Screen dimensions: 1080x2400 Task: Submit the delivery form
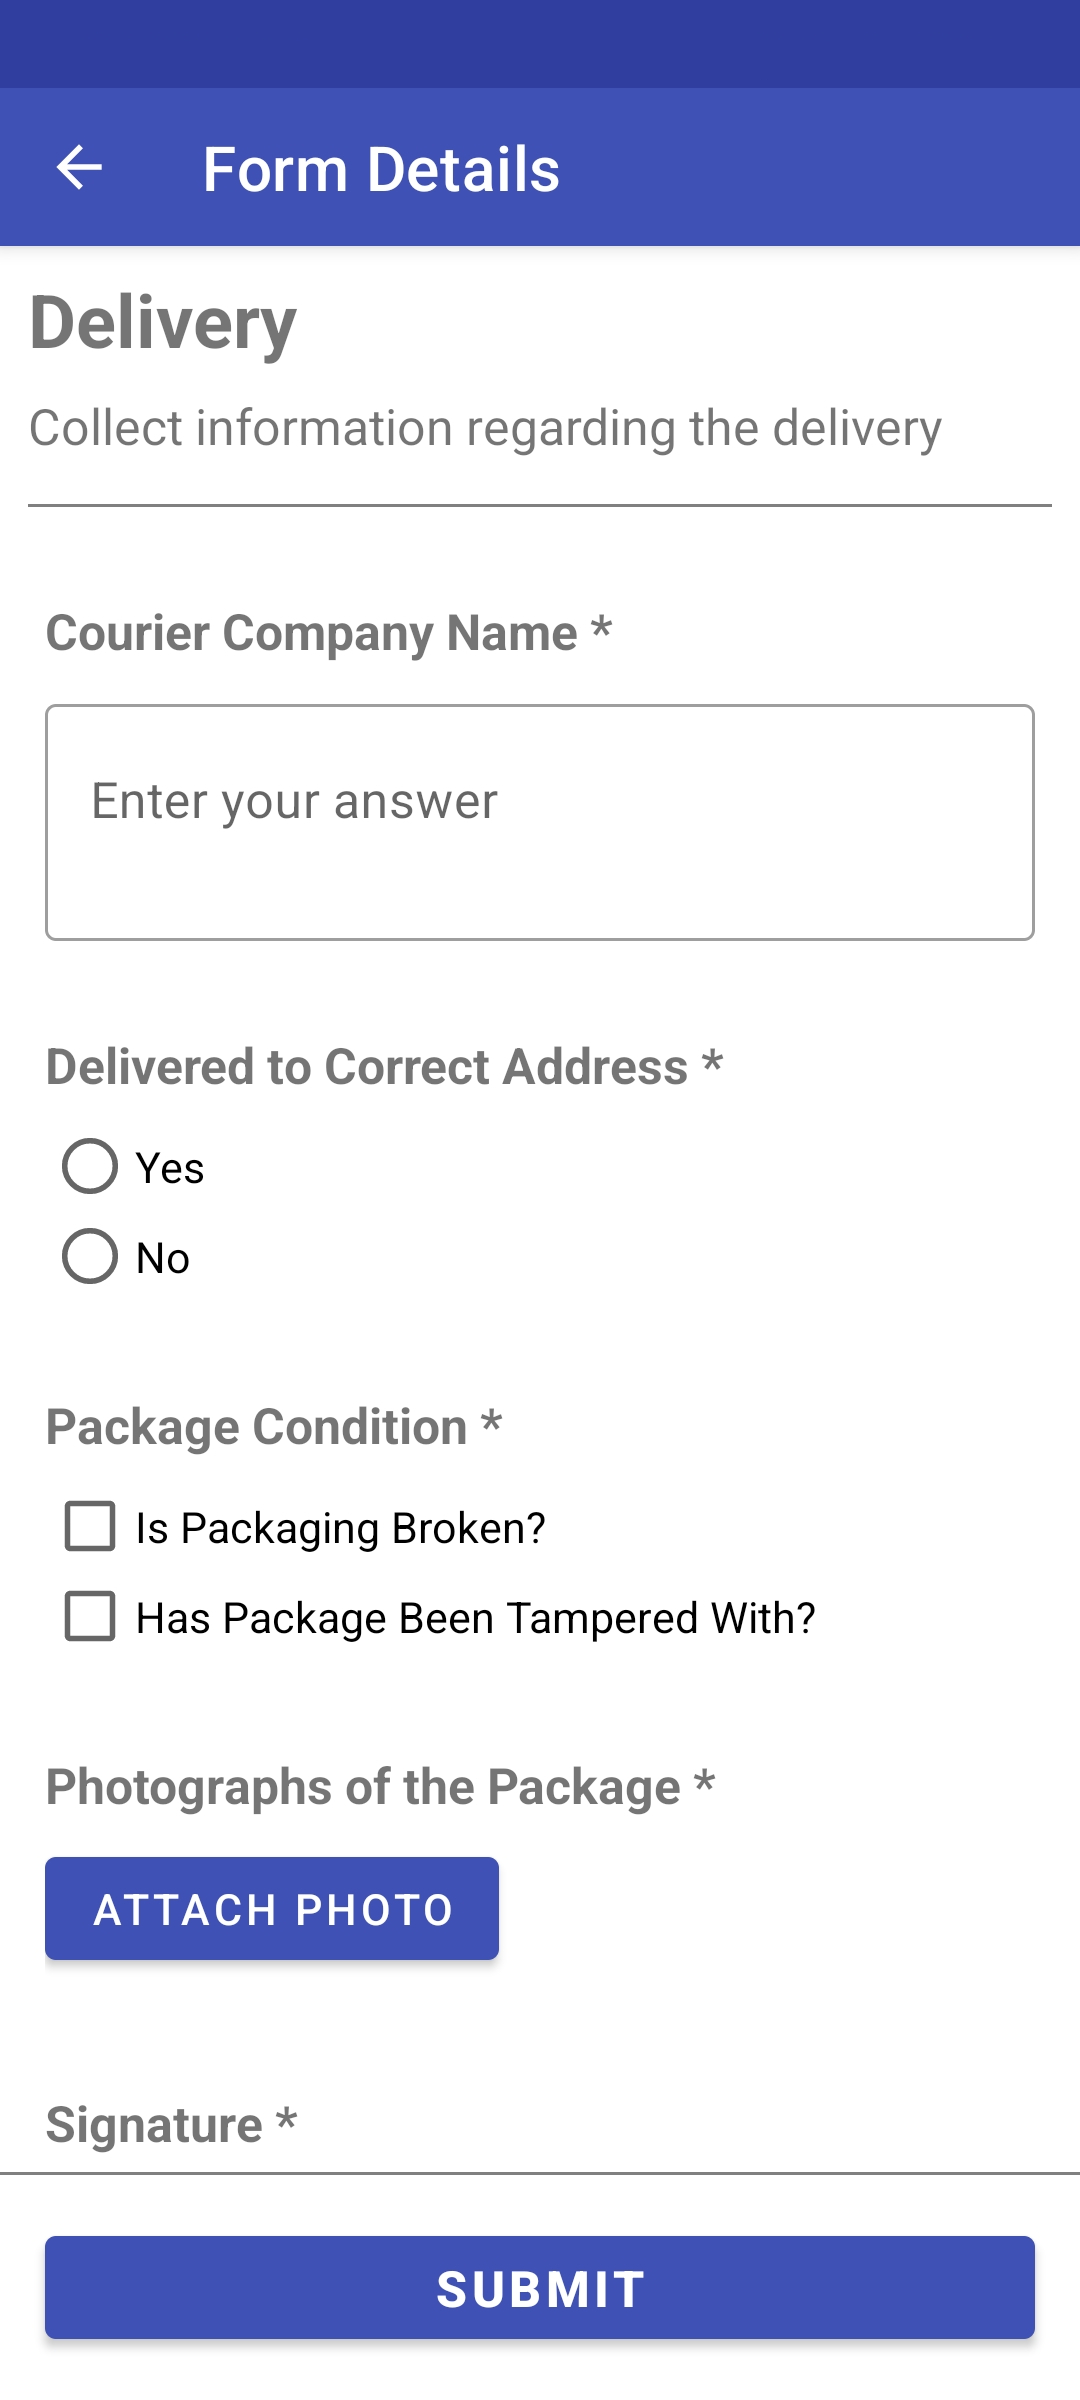[x=540, y=2288]
